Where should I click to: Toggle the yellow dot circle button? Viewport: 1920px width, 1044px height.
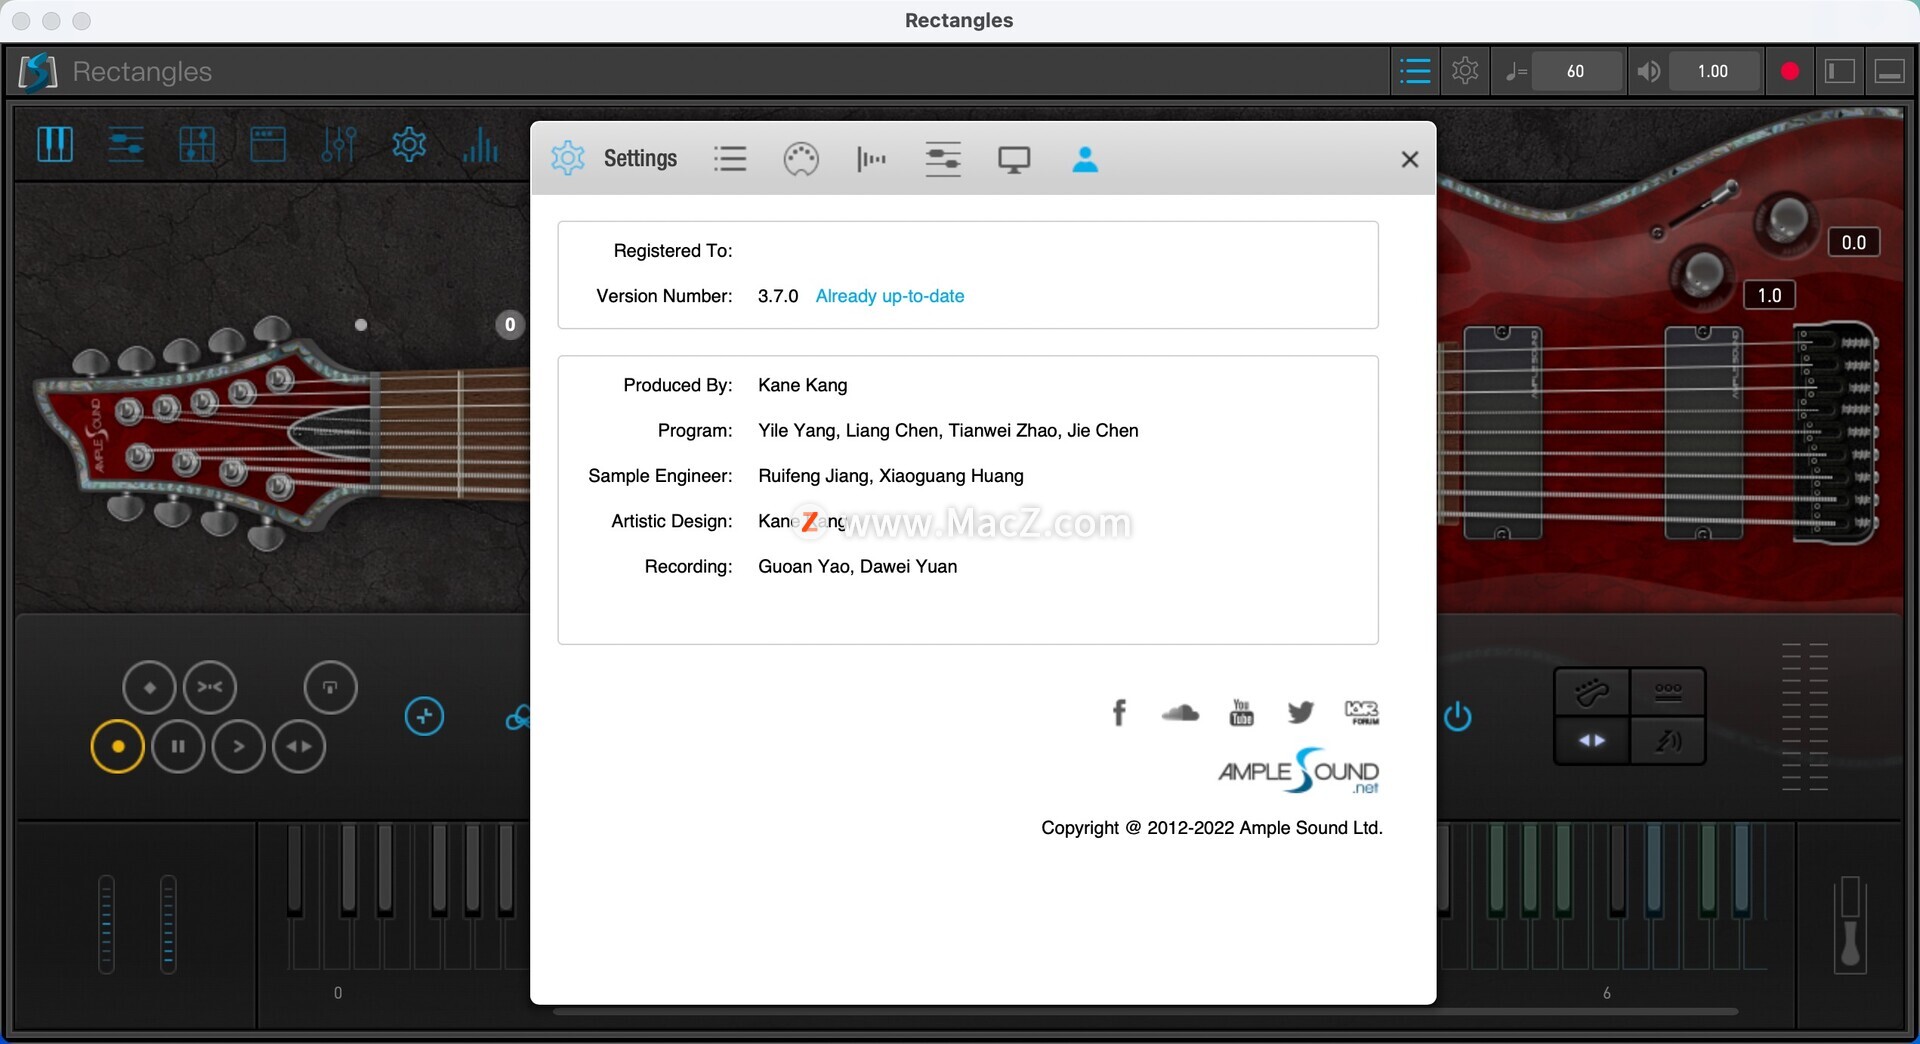(117, 747)
